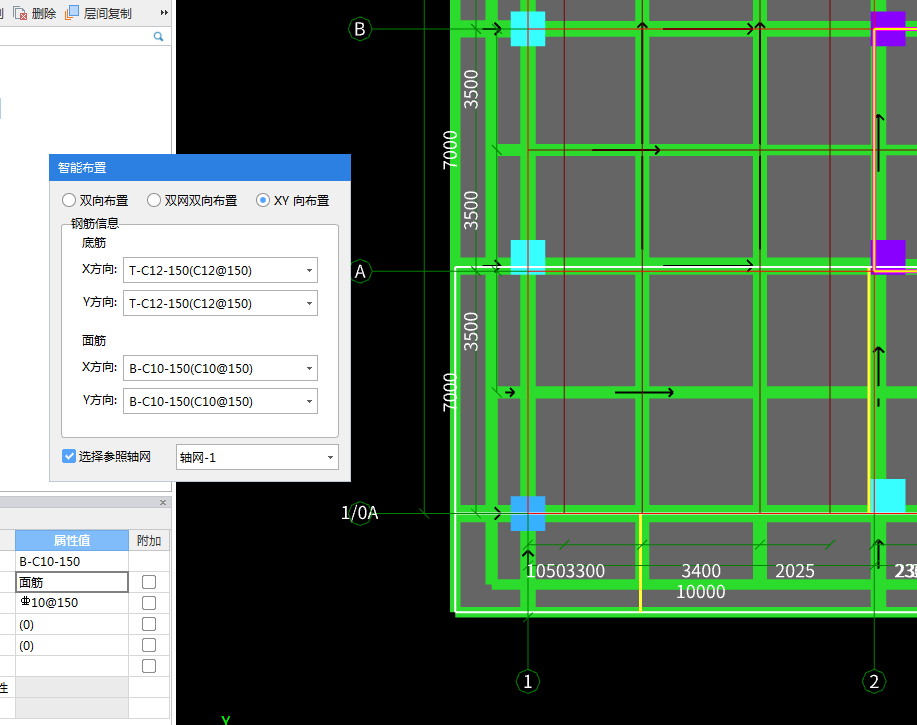917x725 pixels.
Task: Click the cyan column above axis 2
Action: (888, 496)
